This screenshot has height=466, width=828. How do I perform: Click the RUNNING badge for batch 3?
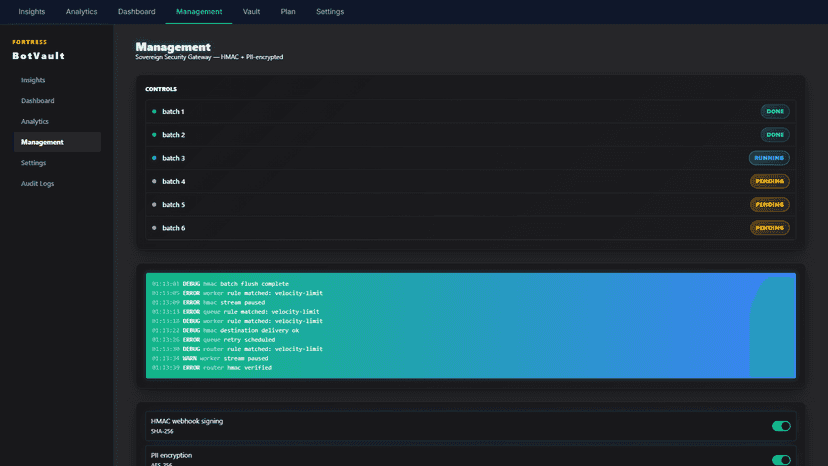pos(769,158)
